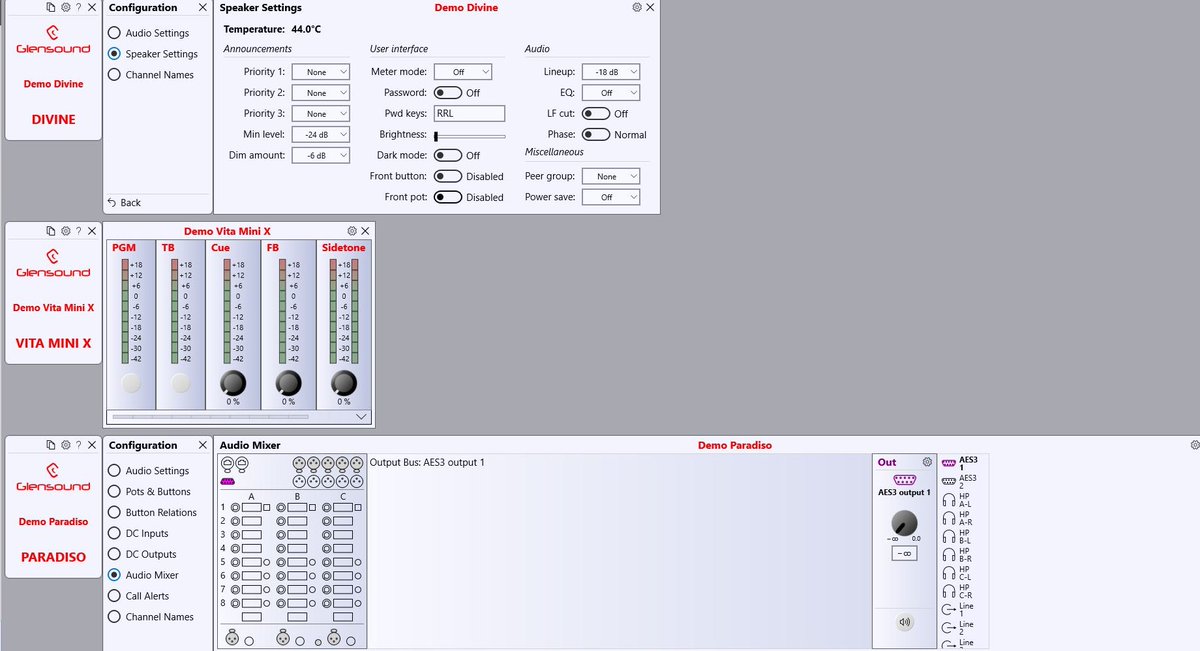Open Priority 1 dropdown

point(321,72)
